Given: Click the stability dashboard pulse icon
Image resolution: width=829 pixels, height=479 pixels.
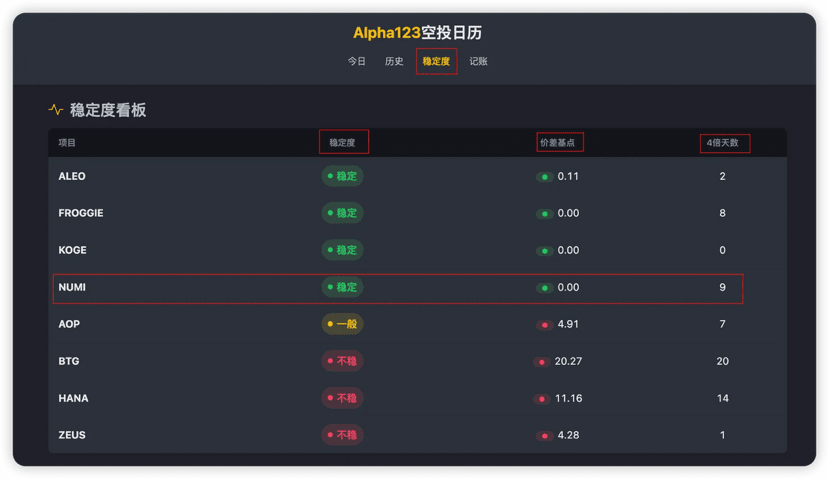Looking at the screenshot, I should (56, 110).
